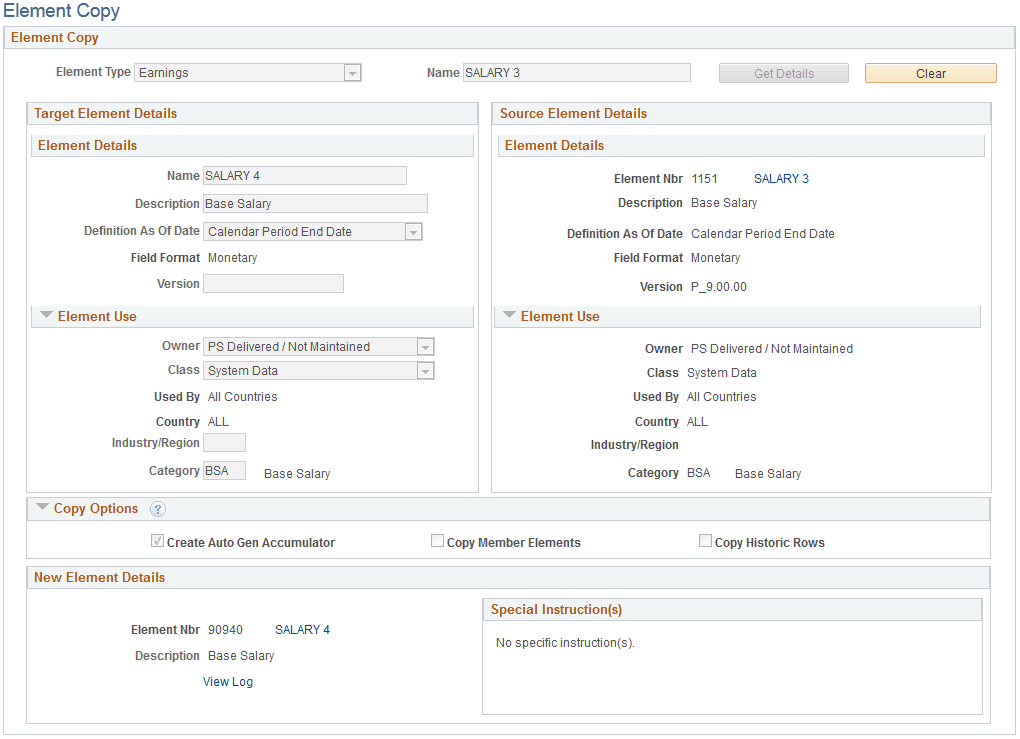Toggle Create Auto Gen Accumulator
The width and height of the screenshot is (1020, 739).
pos(157,540)
